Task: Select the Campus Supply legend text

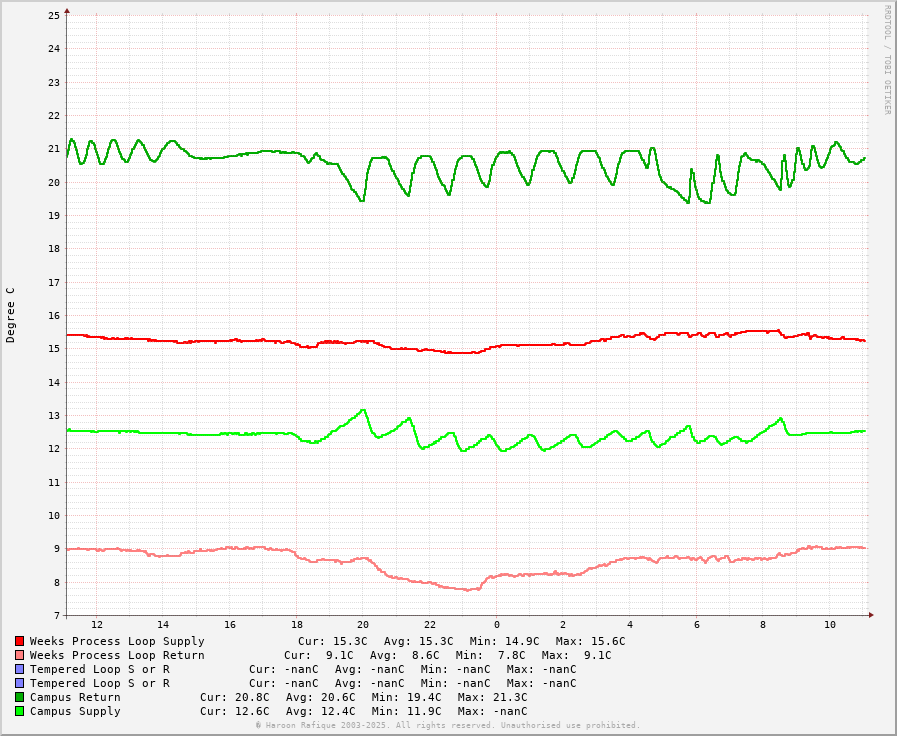Action: tap(75, 711)
